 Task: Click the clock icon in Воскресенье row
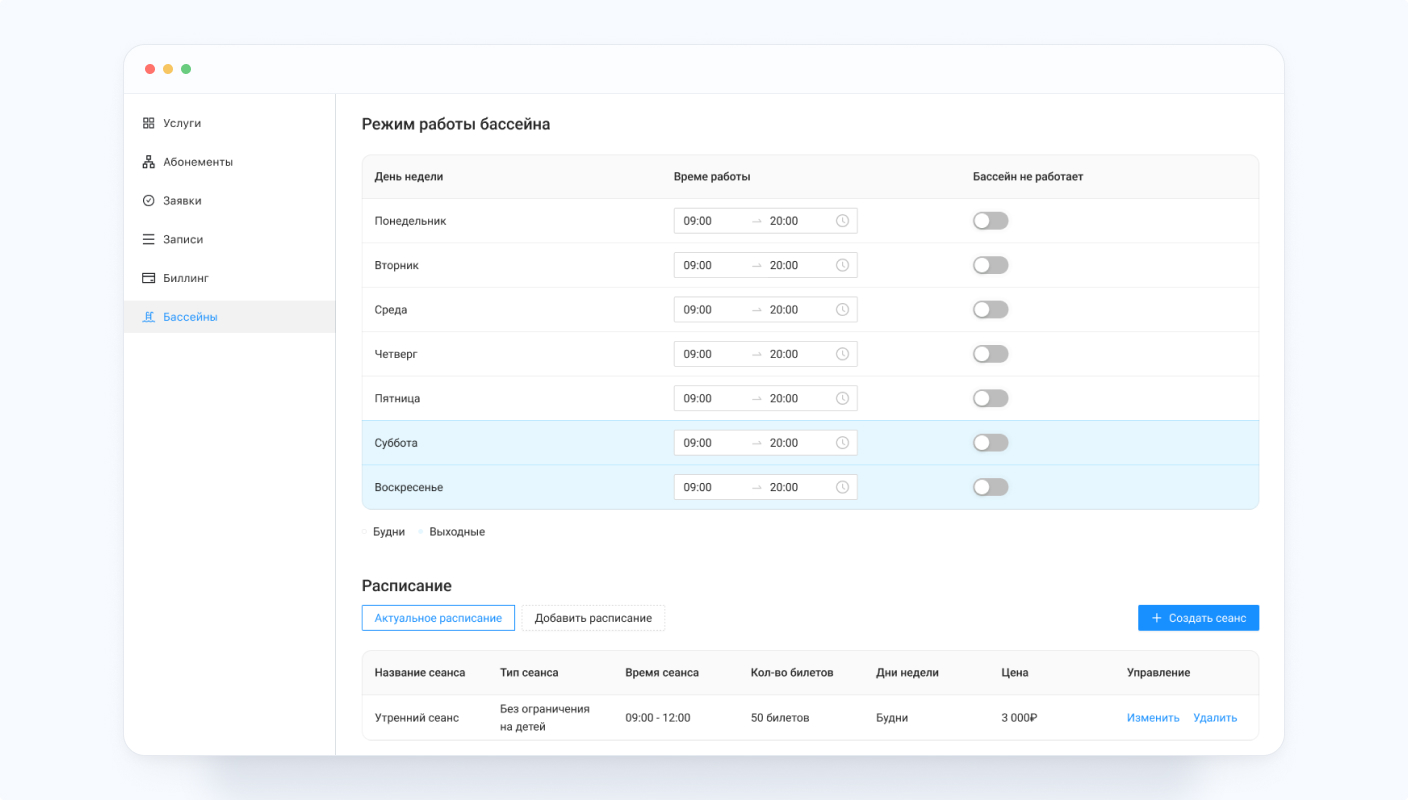point(842,487)
